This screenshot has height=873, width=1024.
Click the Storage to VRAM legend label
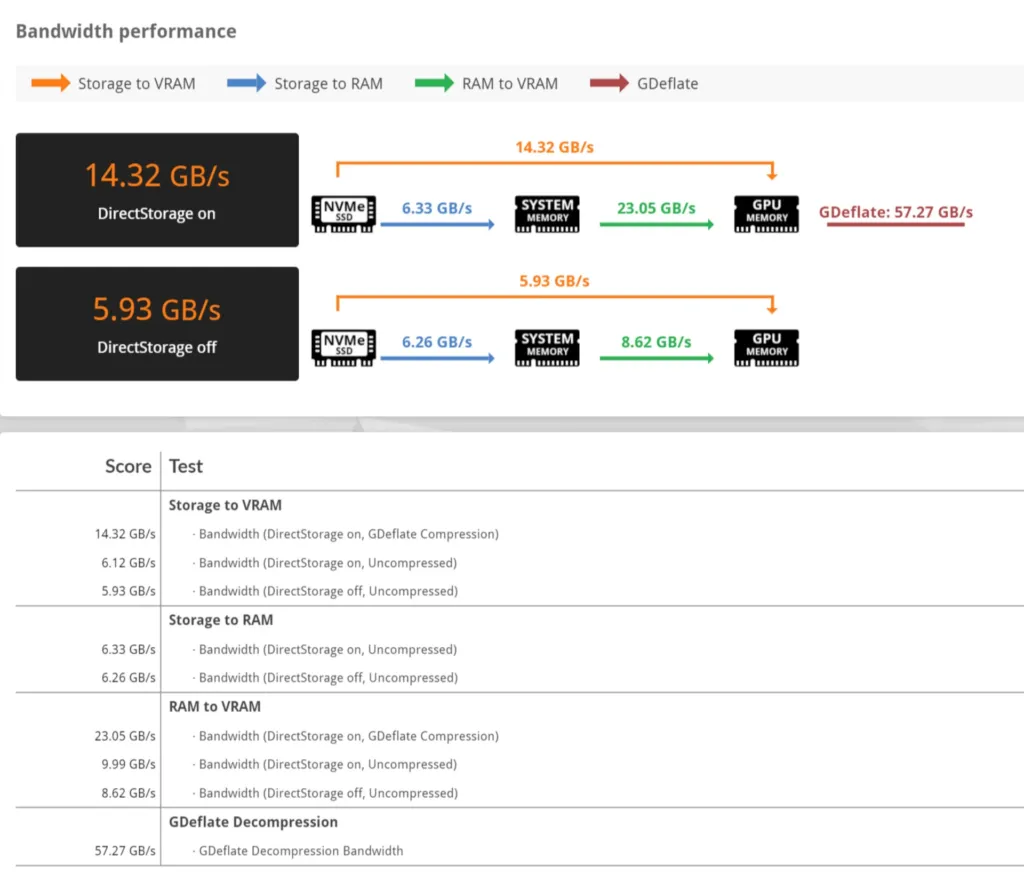136,84
